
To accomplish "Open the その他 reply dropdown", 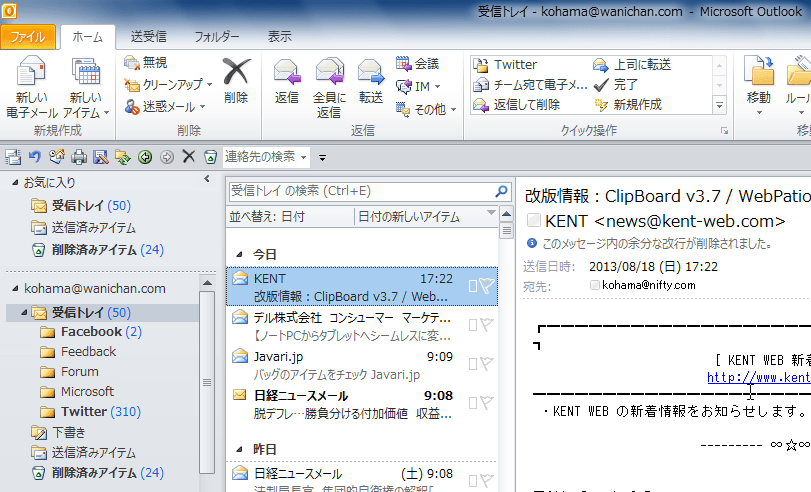I will tap(426, 109).
